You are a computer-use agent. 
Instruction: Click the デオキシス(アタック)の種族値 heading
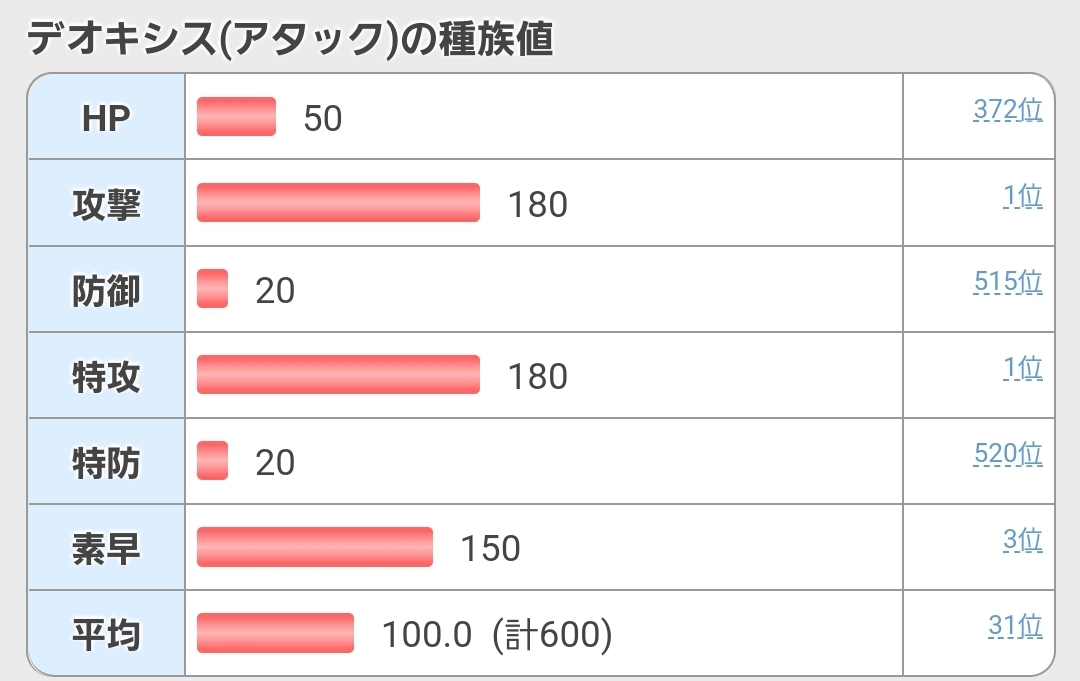(290, 38)
